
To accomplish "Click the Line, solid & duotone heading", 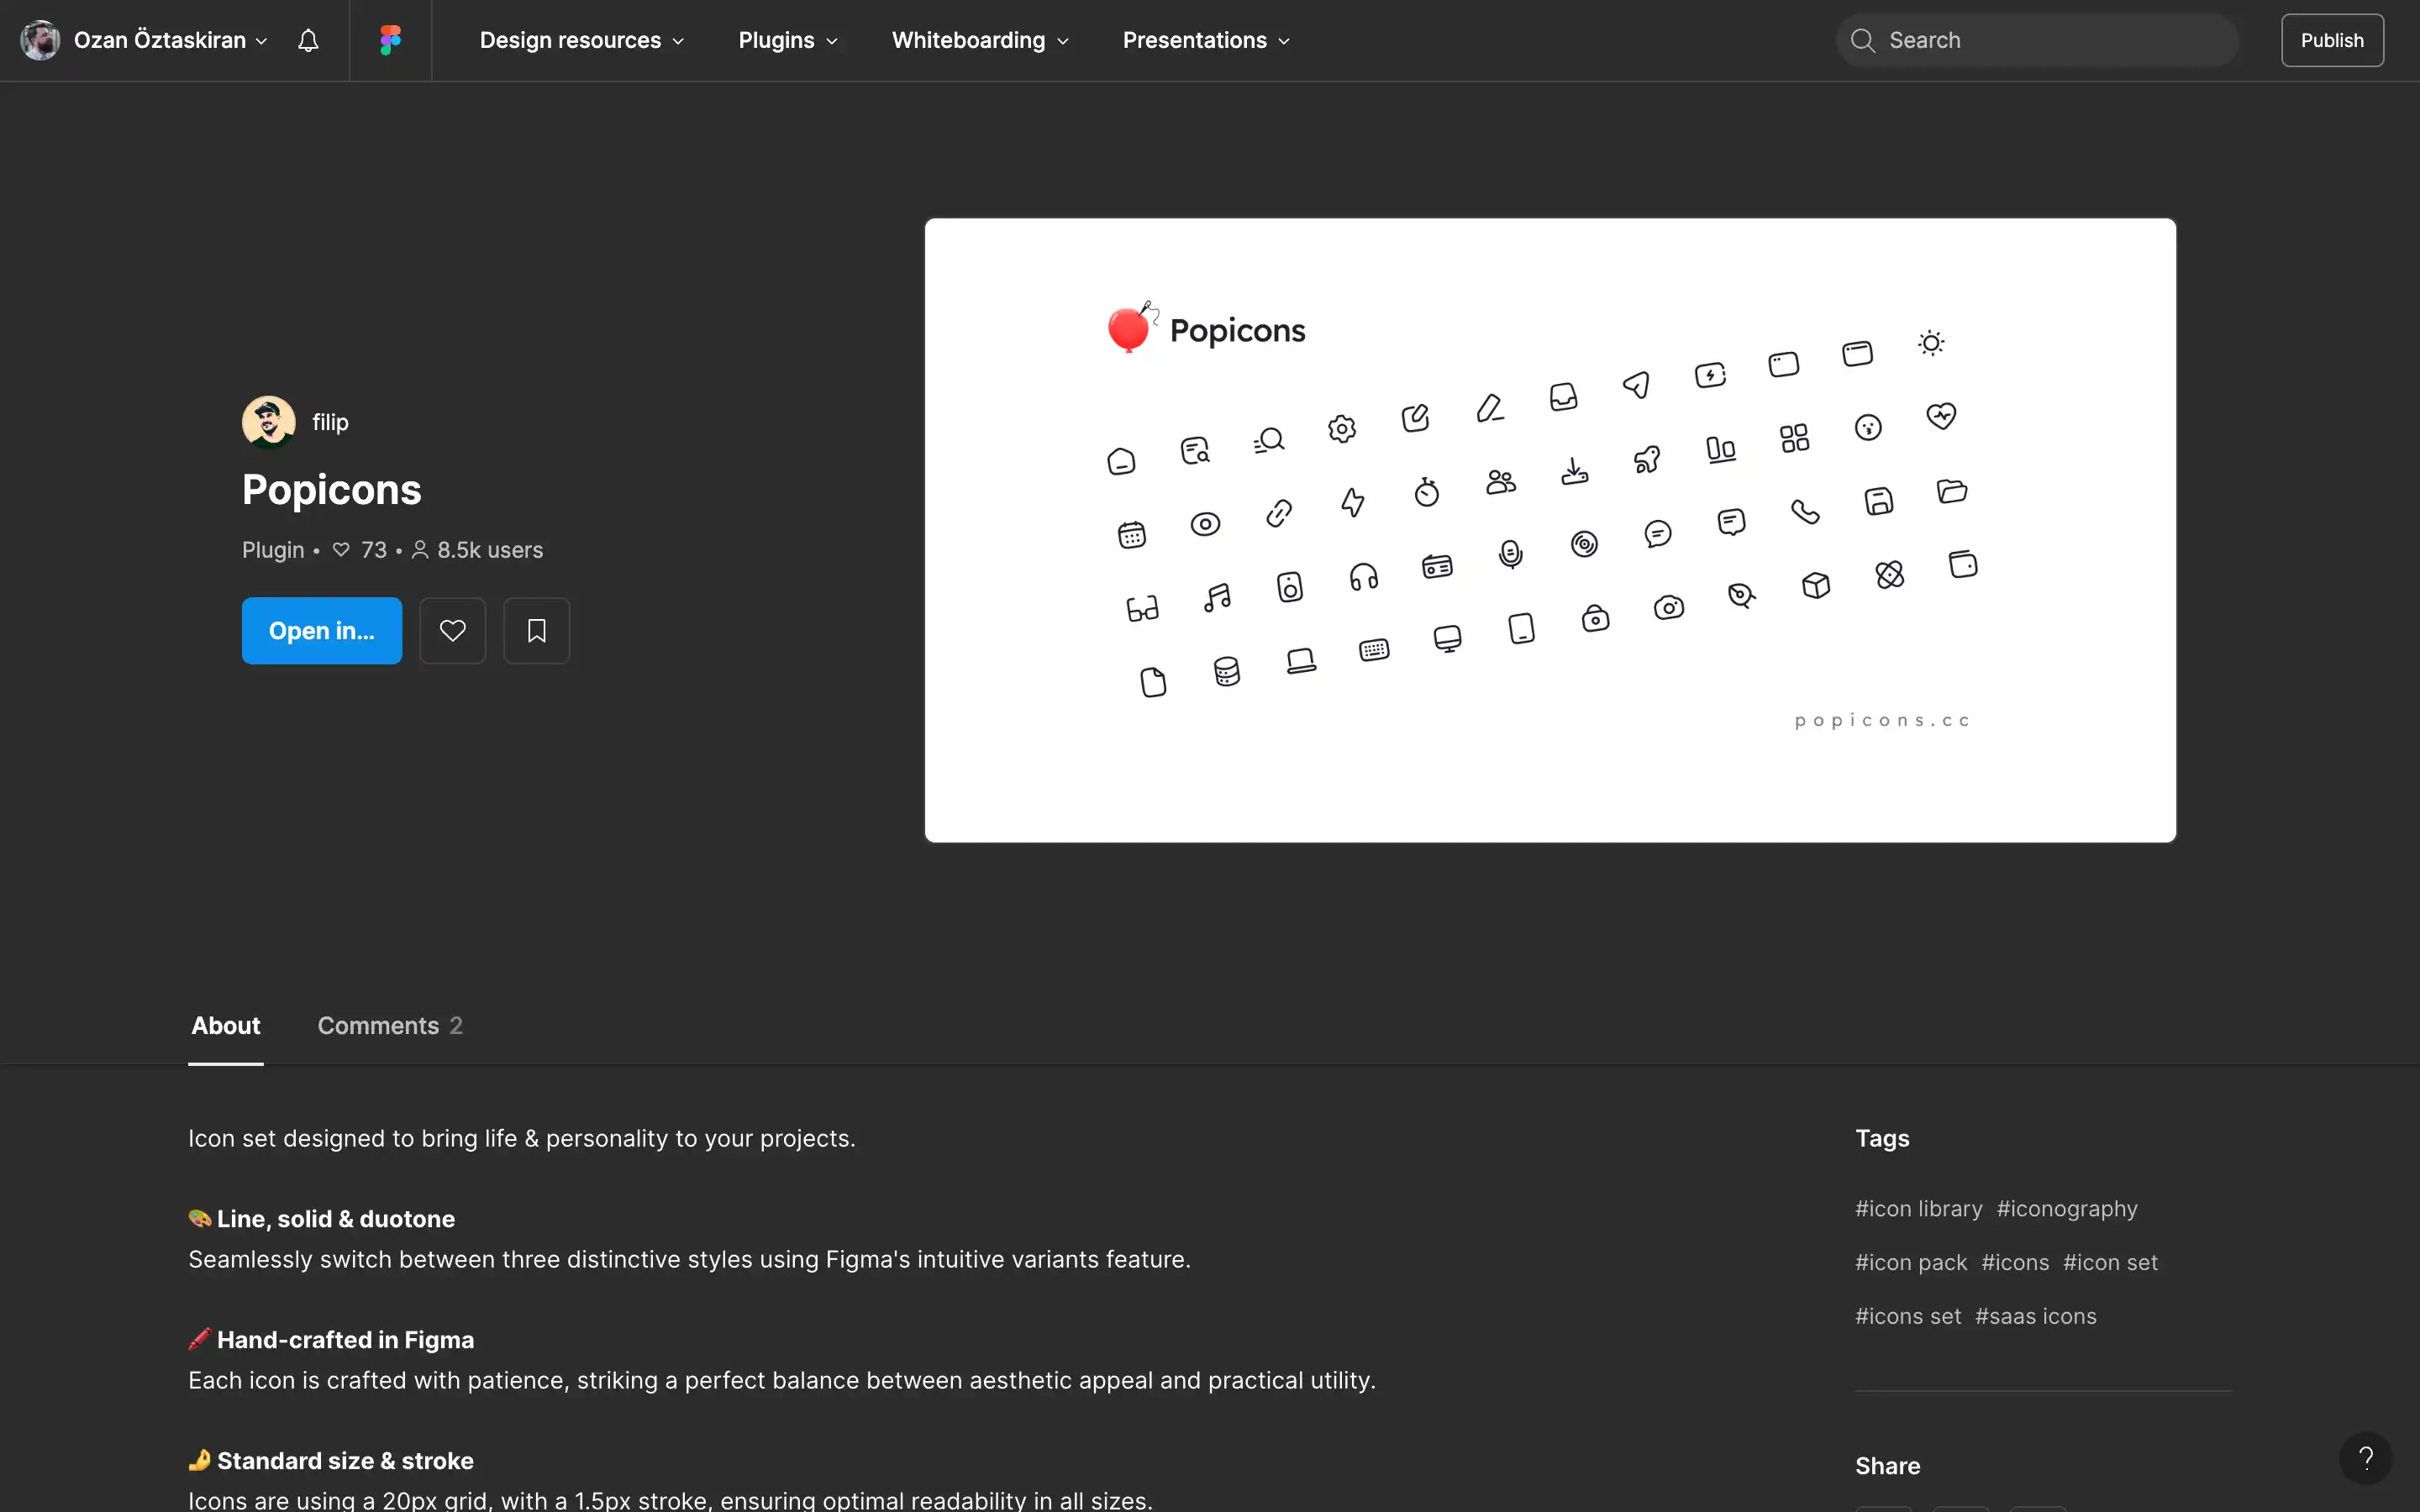I will point(336,1219).
